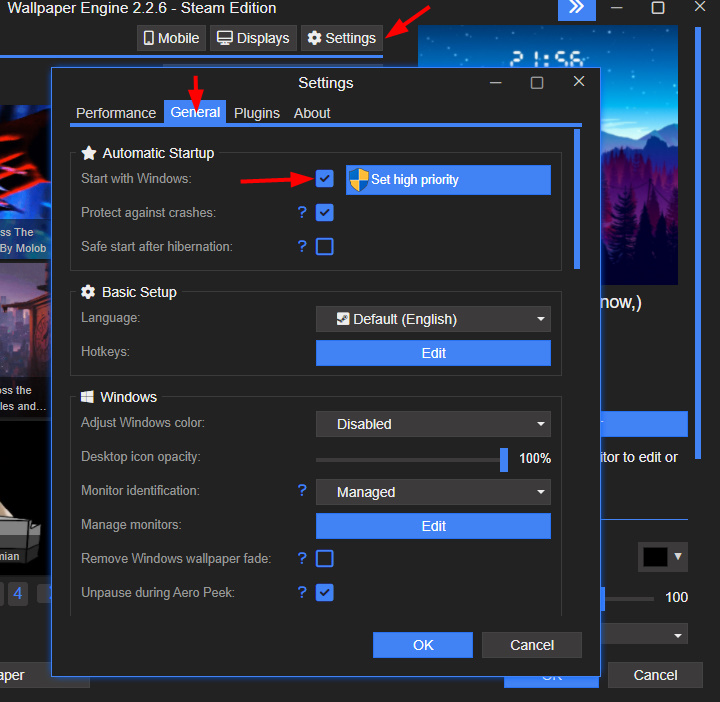Minimize the Settings dialog
Screen dimensions: 720x702
(495, 83)
